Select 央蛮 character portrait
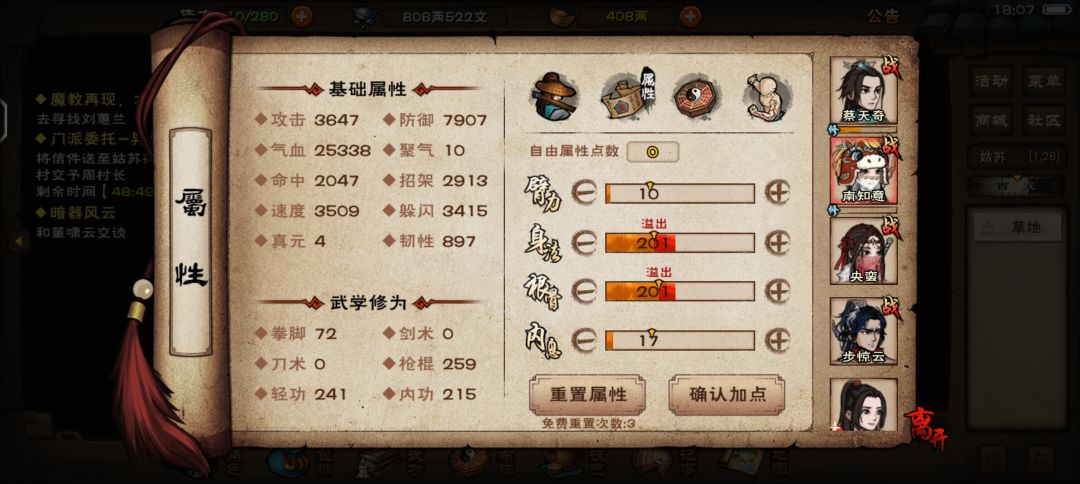The height and width of the screenshot is (484, 1080). 864,250
